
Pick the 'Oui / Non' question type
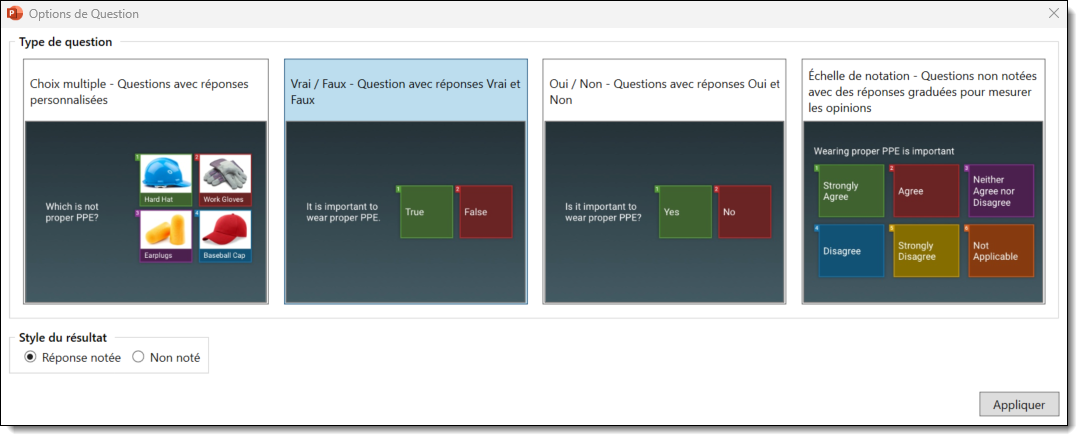664,92
